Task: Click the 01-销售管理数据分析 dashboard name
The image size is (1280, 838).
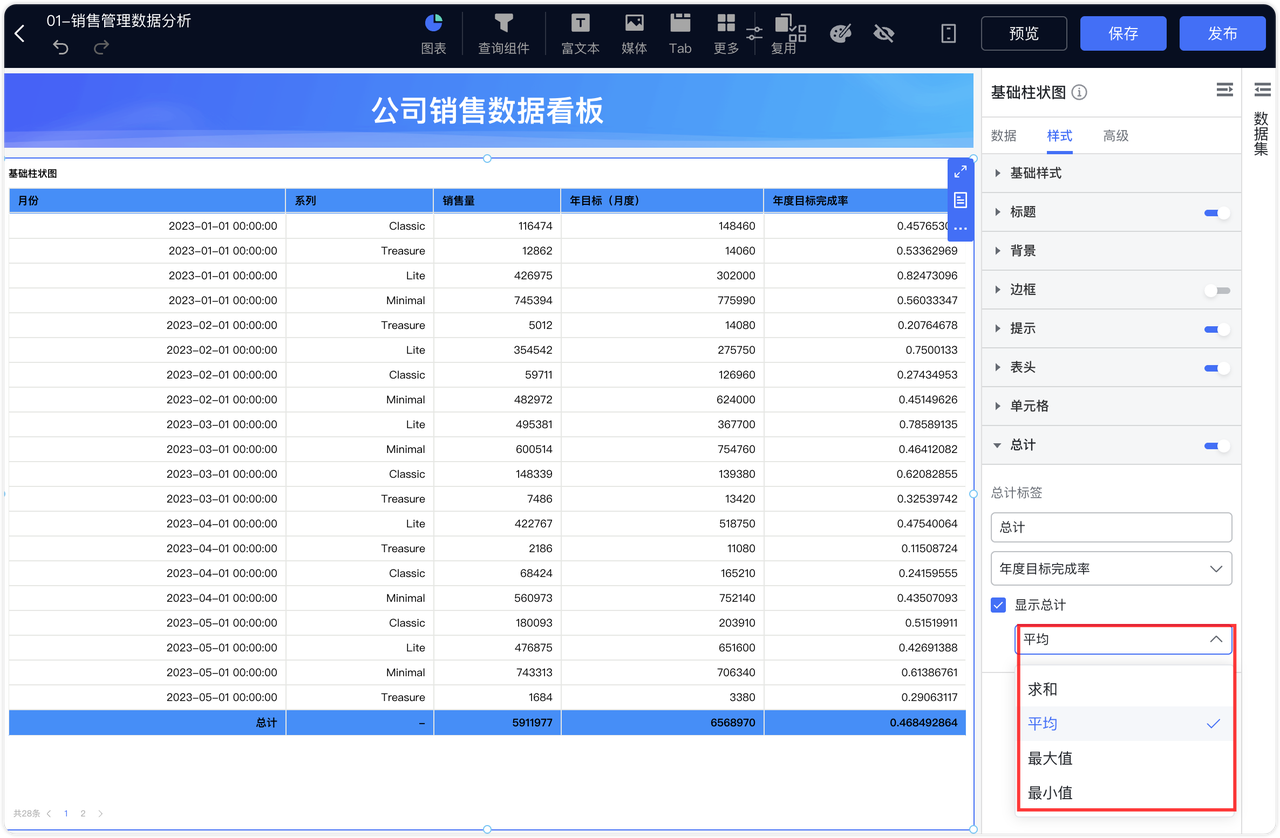Action: tap(119, 20)
